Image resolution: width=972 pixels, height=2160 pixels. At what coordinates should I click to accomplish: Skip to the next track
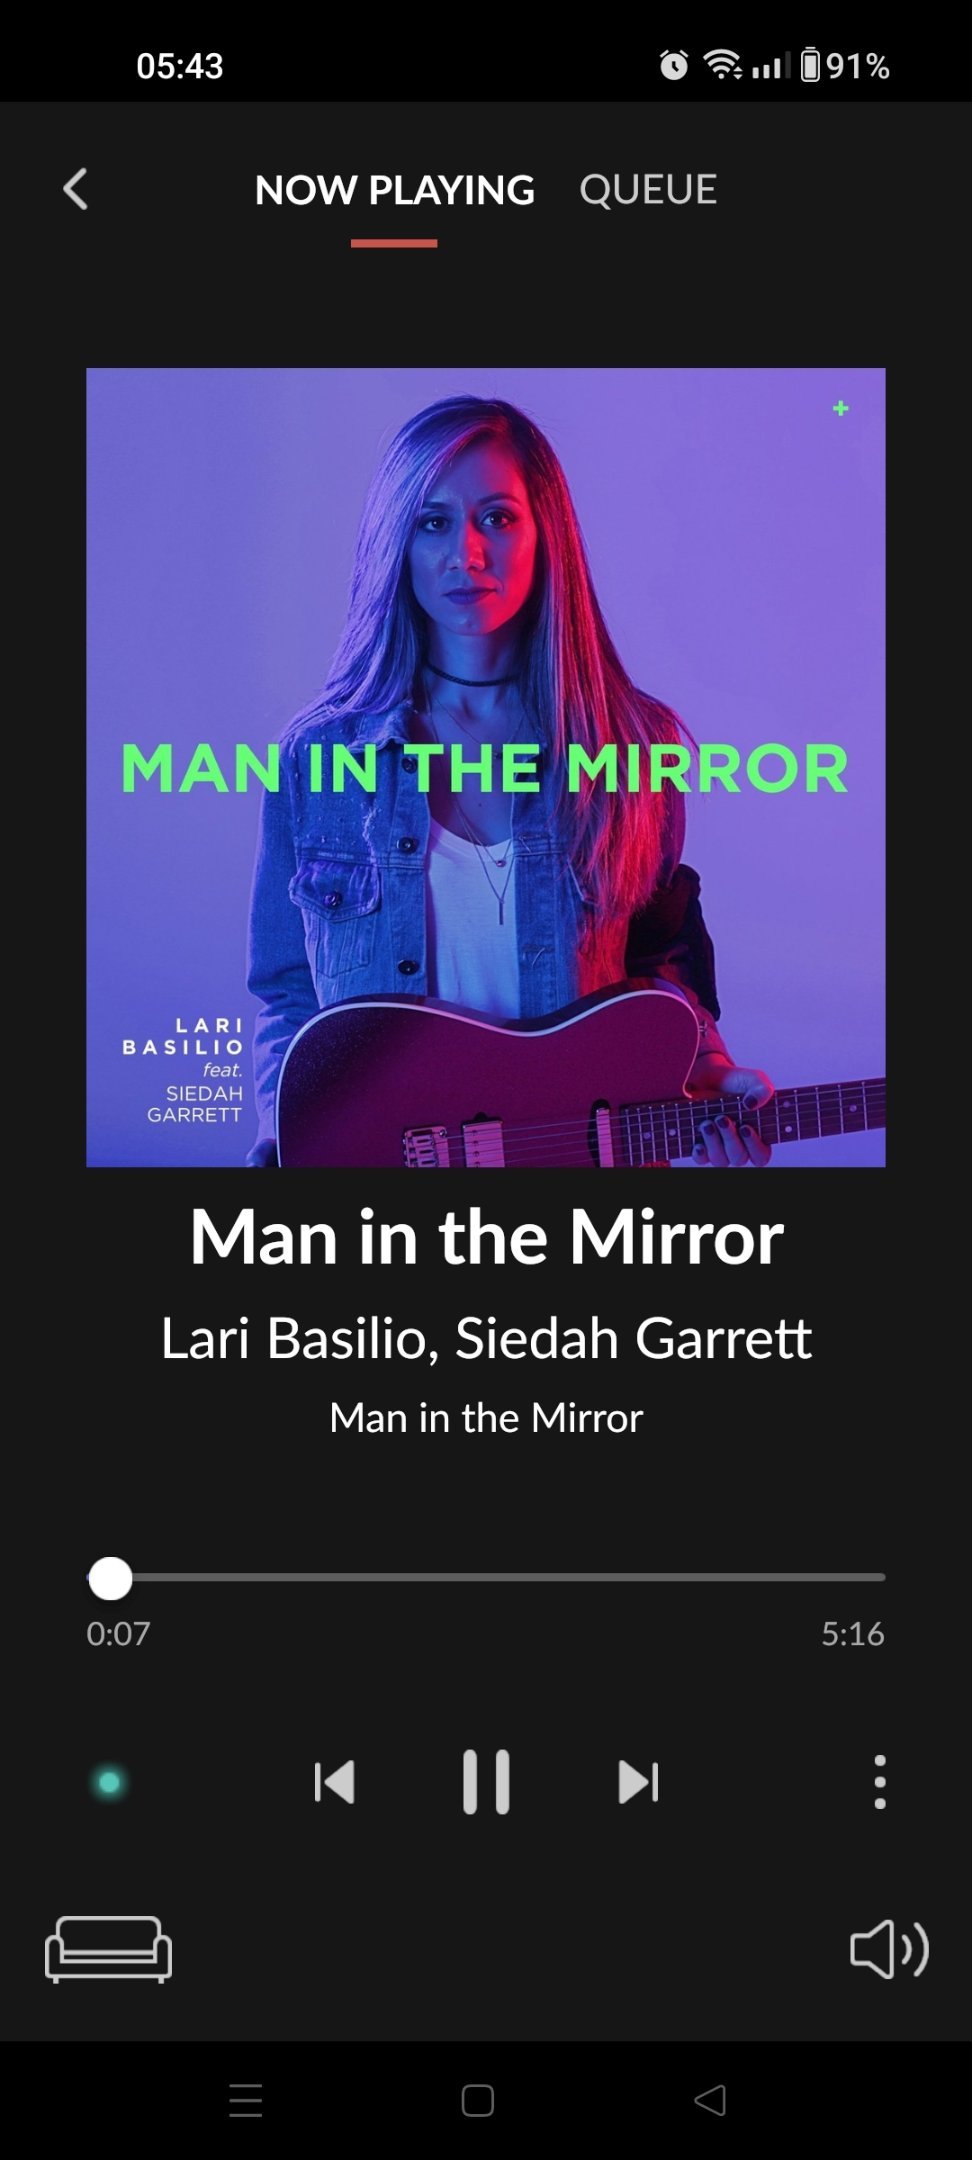[639, 1782]
